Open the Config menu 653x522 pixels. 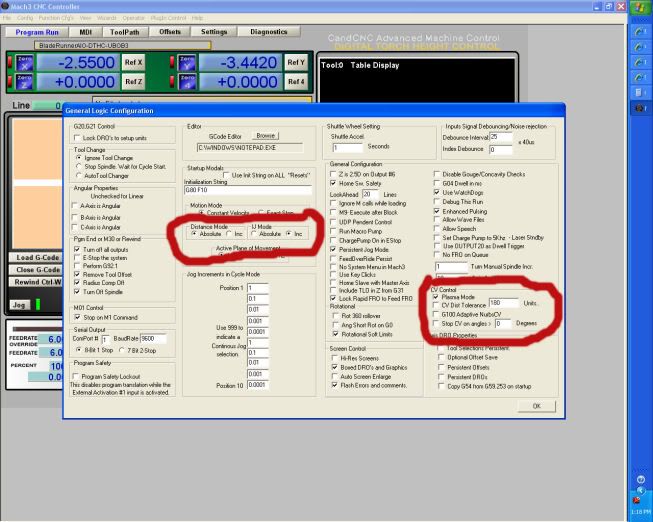pos(24,18)
